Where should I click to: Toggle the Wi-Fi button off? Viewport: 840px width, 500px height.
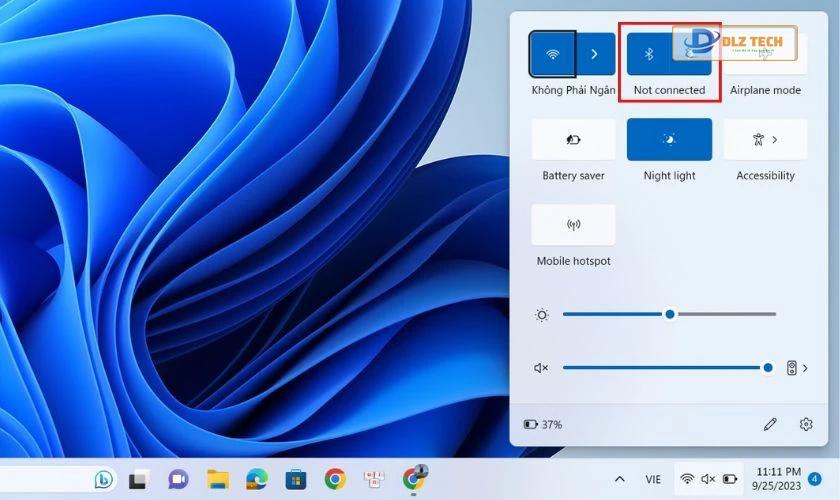(x=552, y=54)
